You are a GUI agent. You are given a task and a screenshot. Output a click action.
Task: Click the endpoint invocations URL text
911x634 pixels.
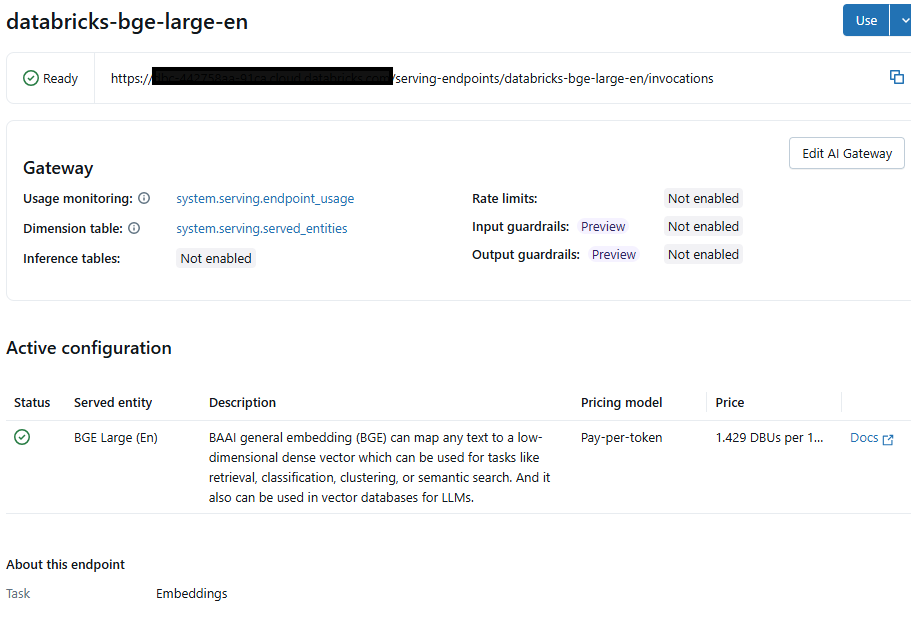tap(412, 78)
